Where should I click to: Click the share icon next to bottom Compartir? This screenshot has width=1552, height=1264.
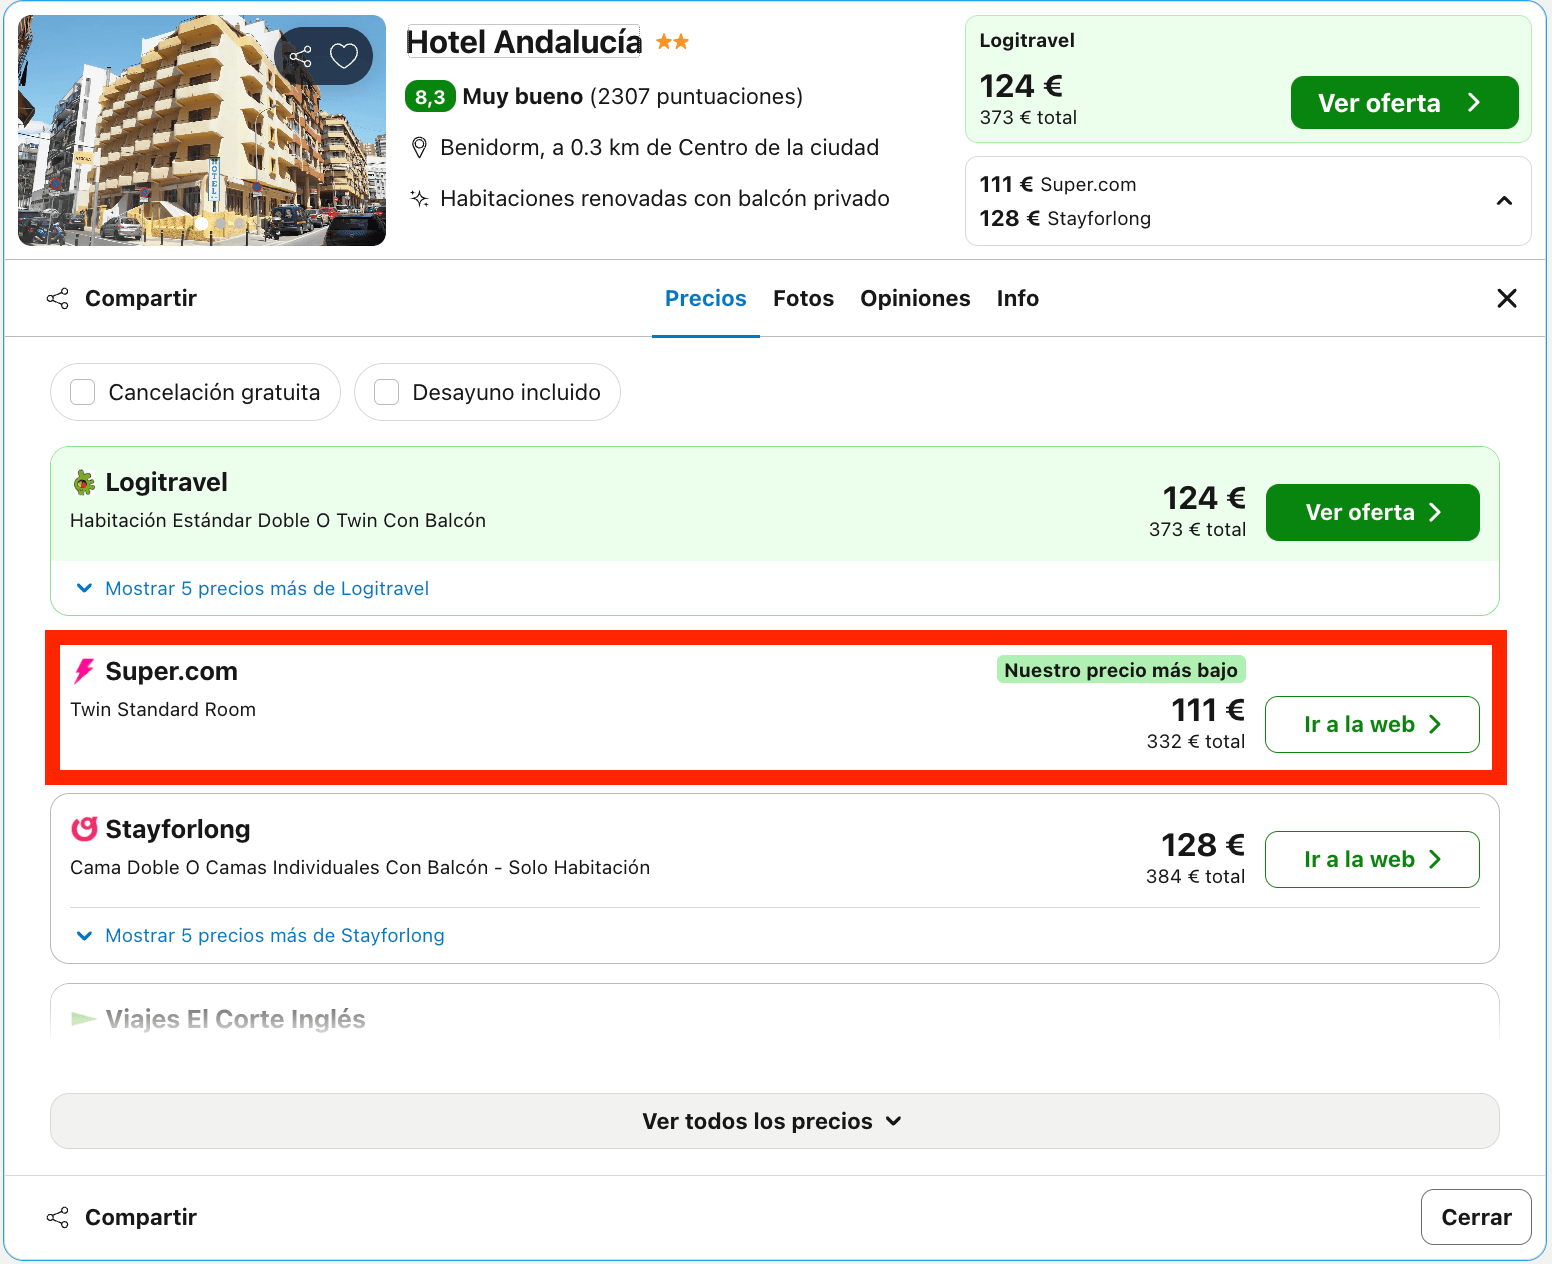(x=58, y=1217)
